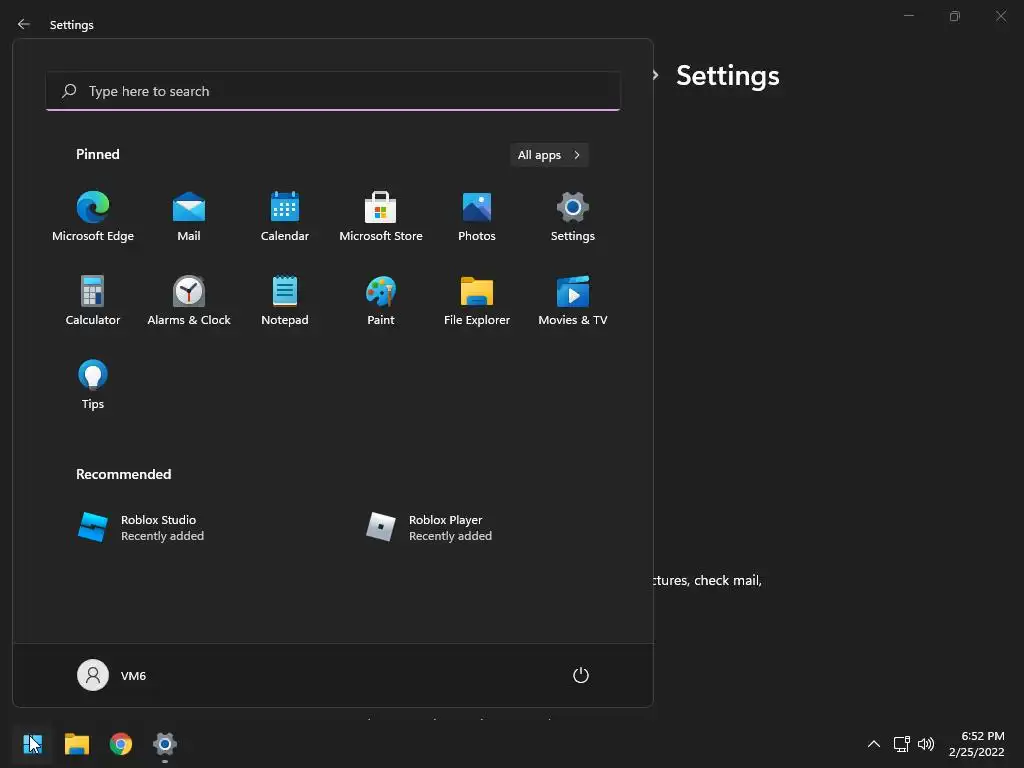Open the Calendar app
The height and width of the screenshot is (768, 1024).
click(x=285, y=217)
